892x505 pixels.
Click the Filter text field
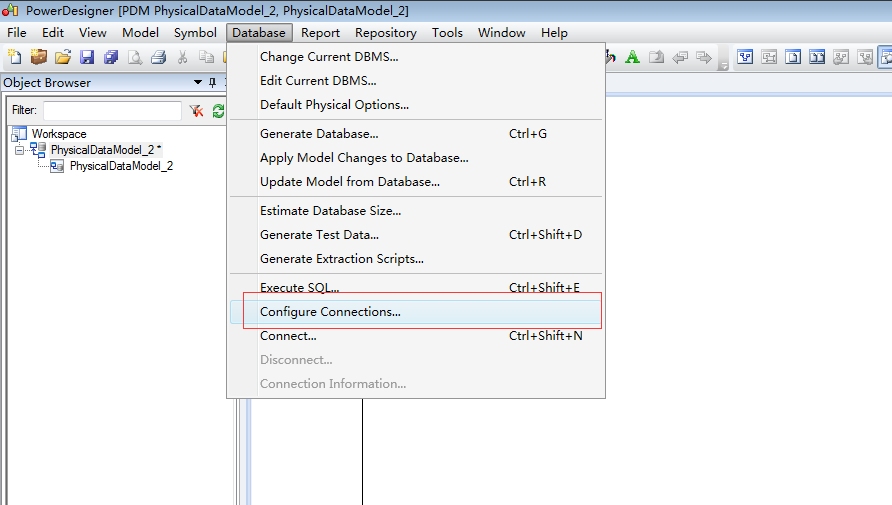pos(113,110)
